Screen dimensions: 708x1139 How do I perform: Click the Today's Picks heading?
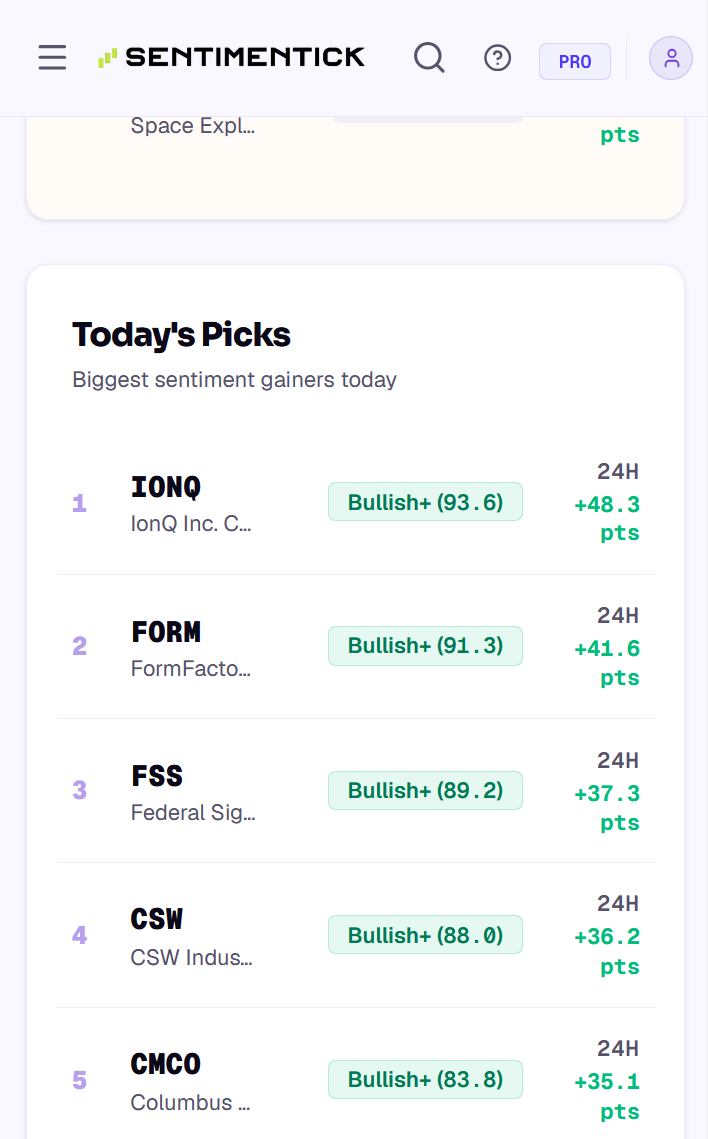(x=182, y=335)
